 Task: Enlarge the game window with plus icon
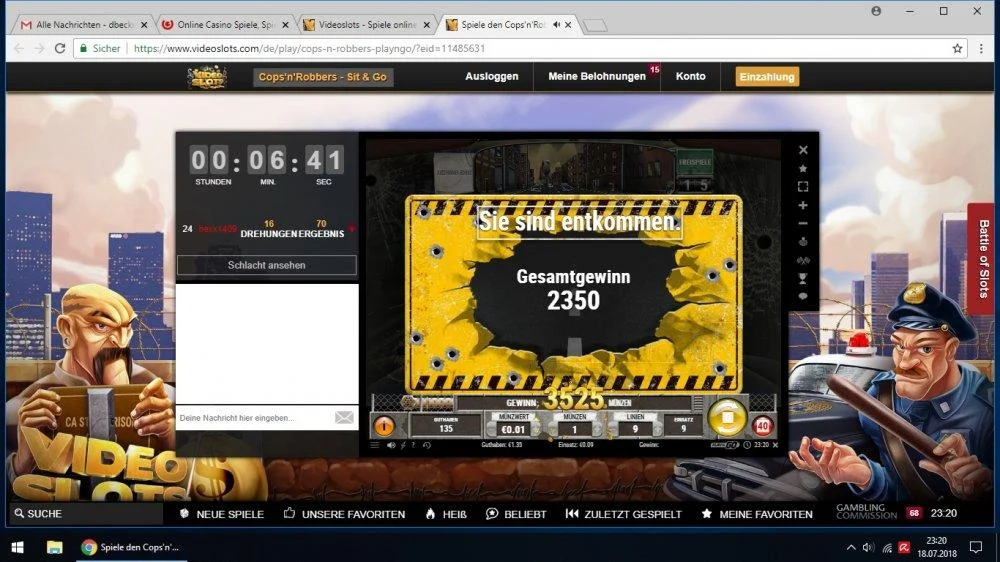pyautogui.click(x=803, y=205)
